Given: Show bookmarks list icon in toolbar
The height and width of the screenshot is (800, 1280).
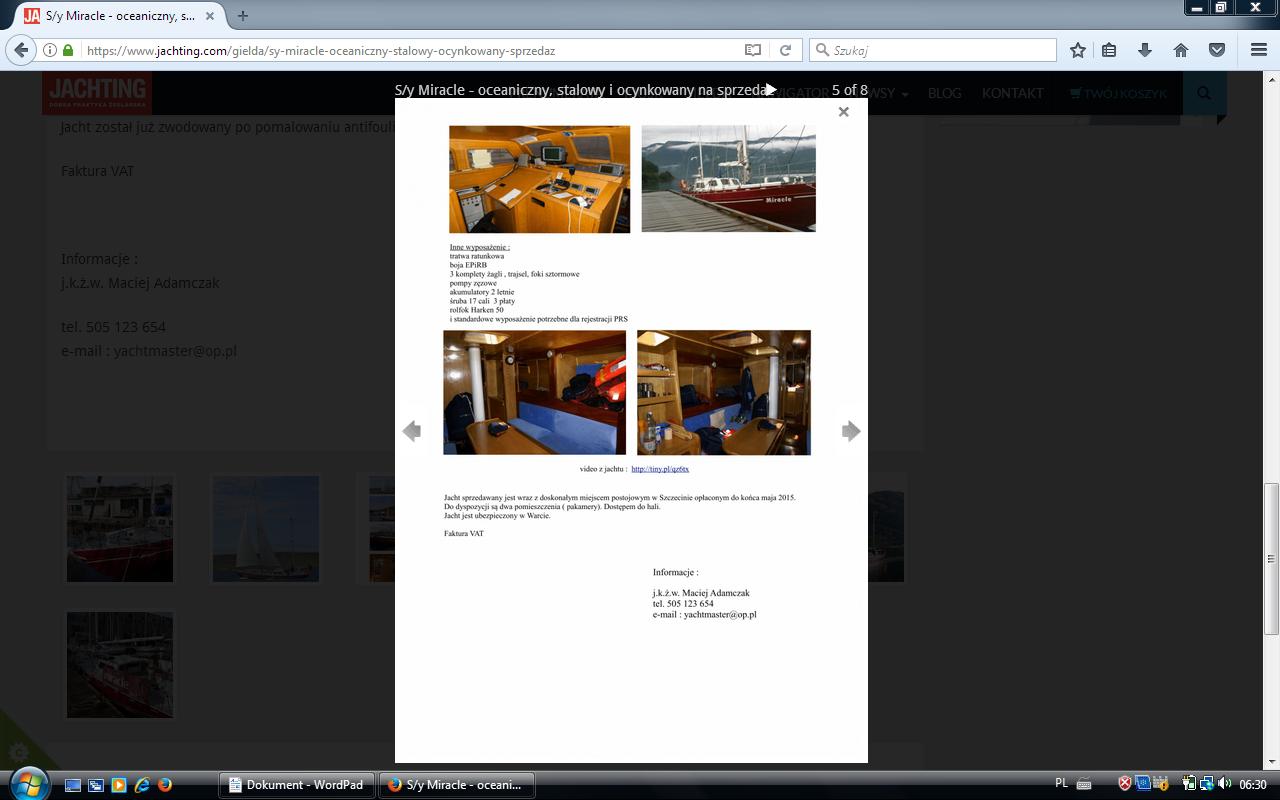Looking at the screenshot, I should click(x=1109, y=50).
